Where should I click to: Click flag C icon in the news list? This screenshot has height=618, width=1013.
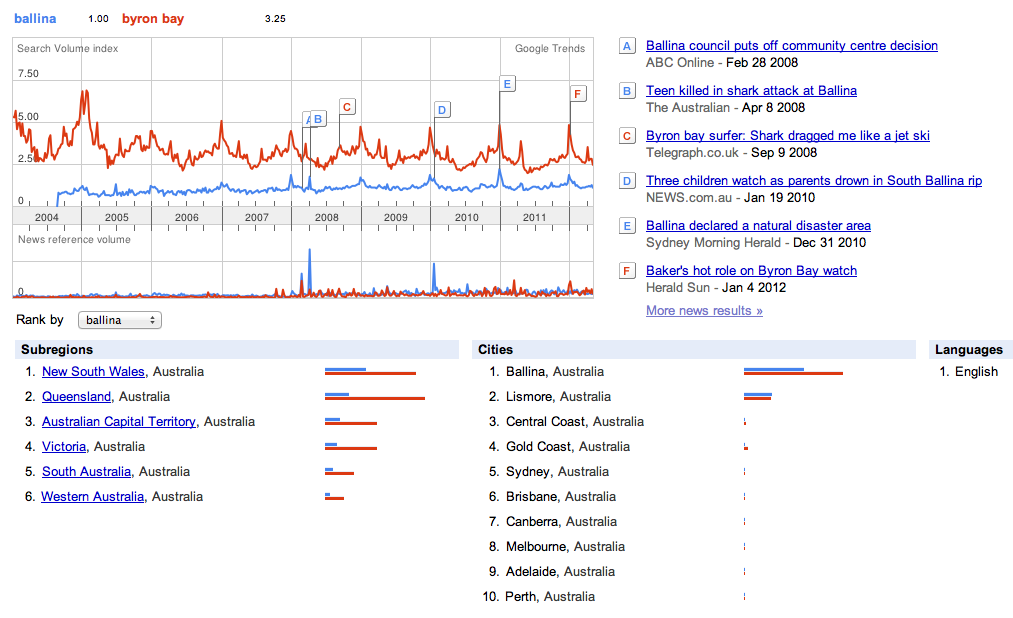click(x=627, y=136)
